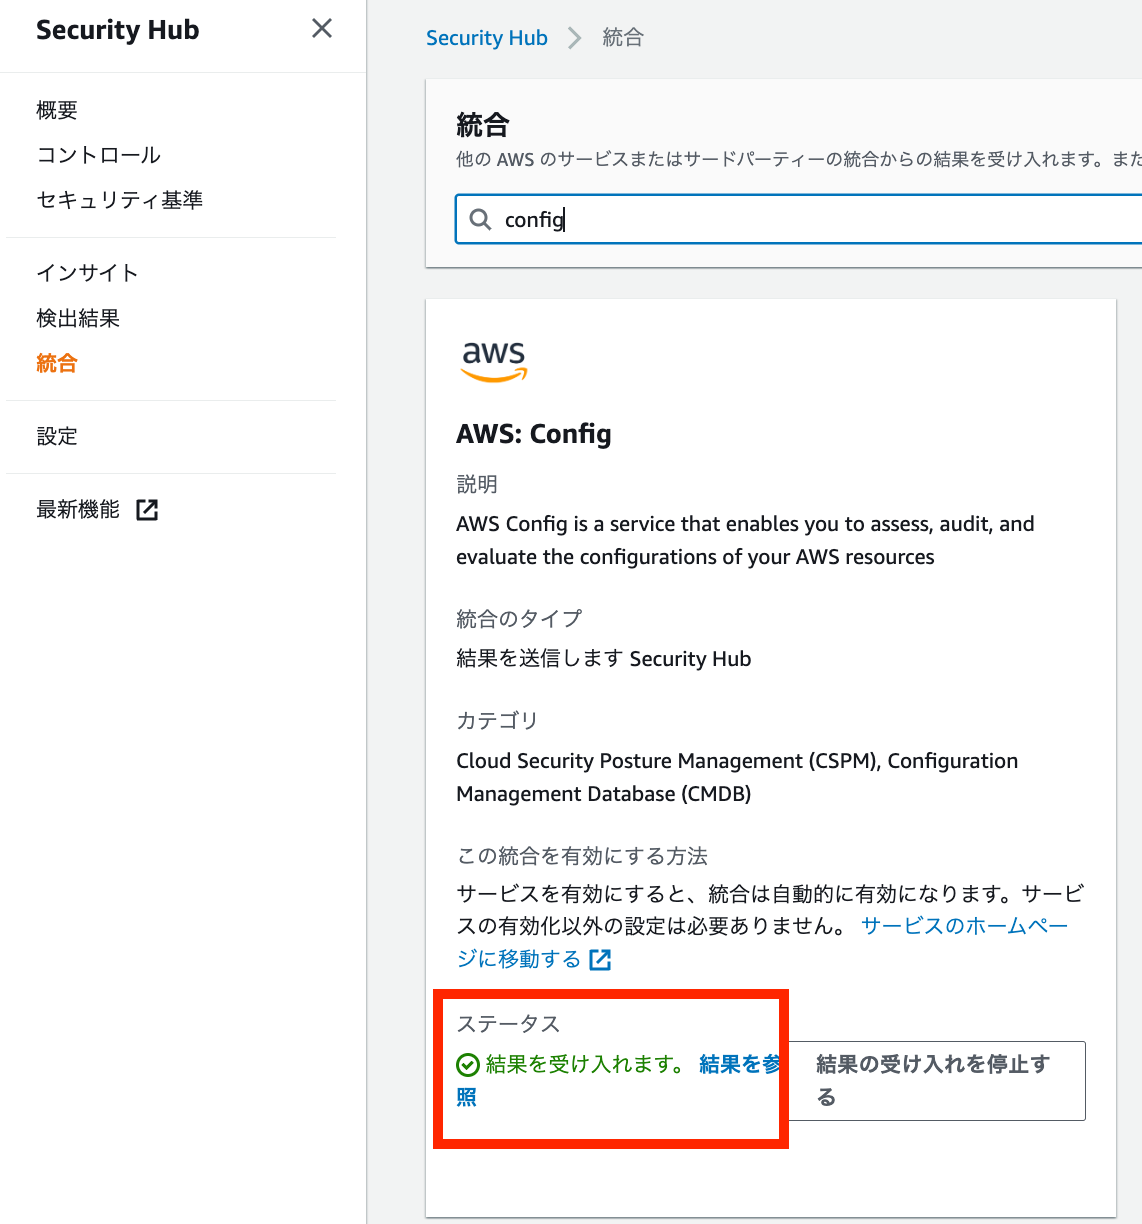Go to セキュリティ基準

(119, 200)
